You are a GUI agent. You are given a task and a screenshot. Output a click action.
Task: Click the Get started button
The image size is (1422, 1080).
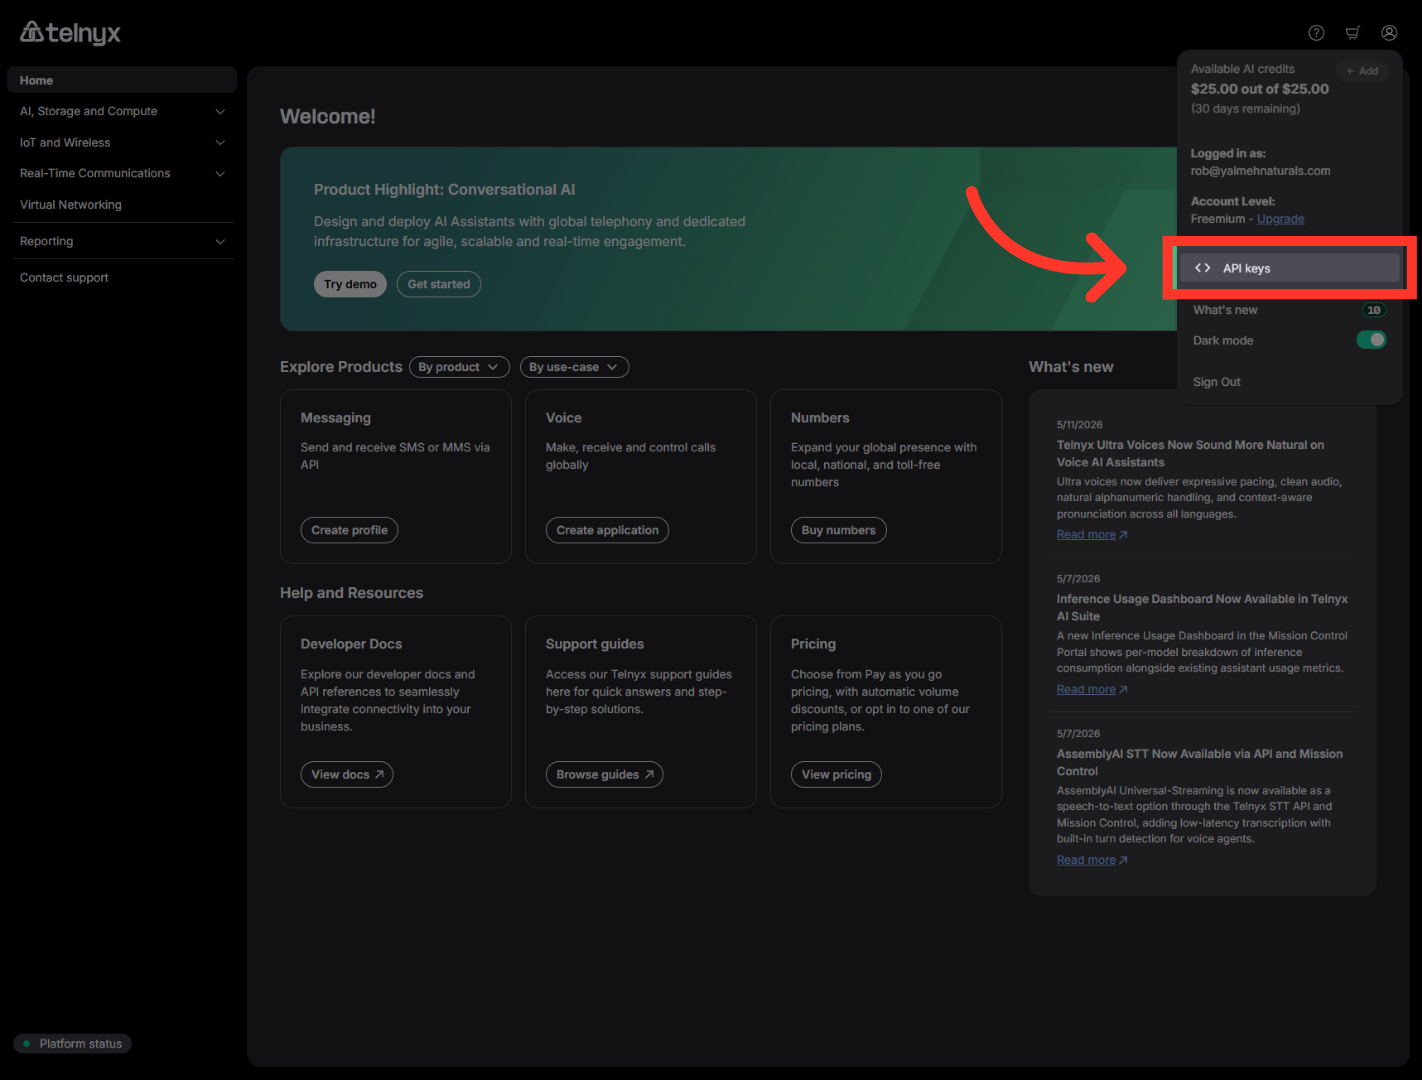pos(439,284)
